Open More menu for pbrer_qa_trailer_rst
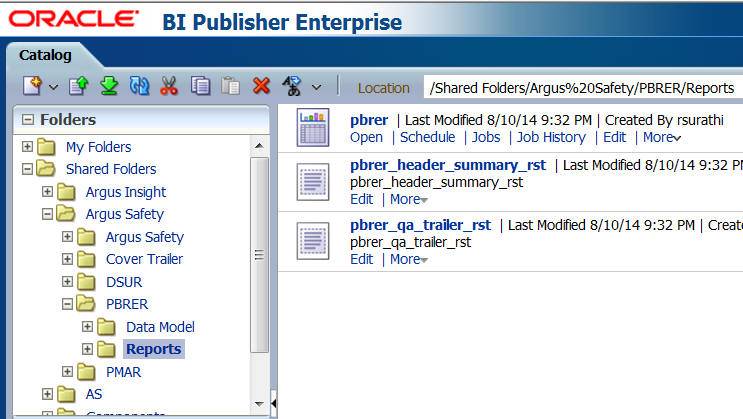This screenshot has width=743, height=419. pos(408,260)
